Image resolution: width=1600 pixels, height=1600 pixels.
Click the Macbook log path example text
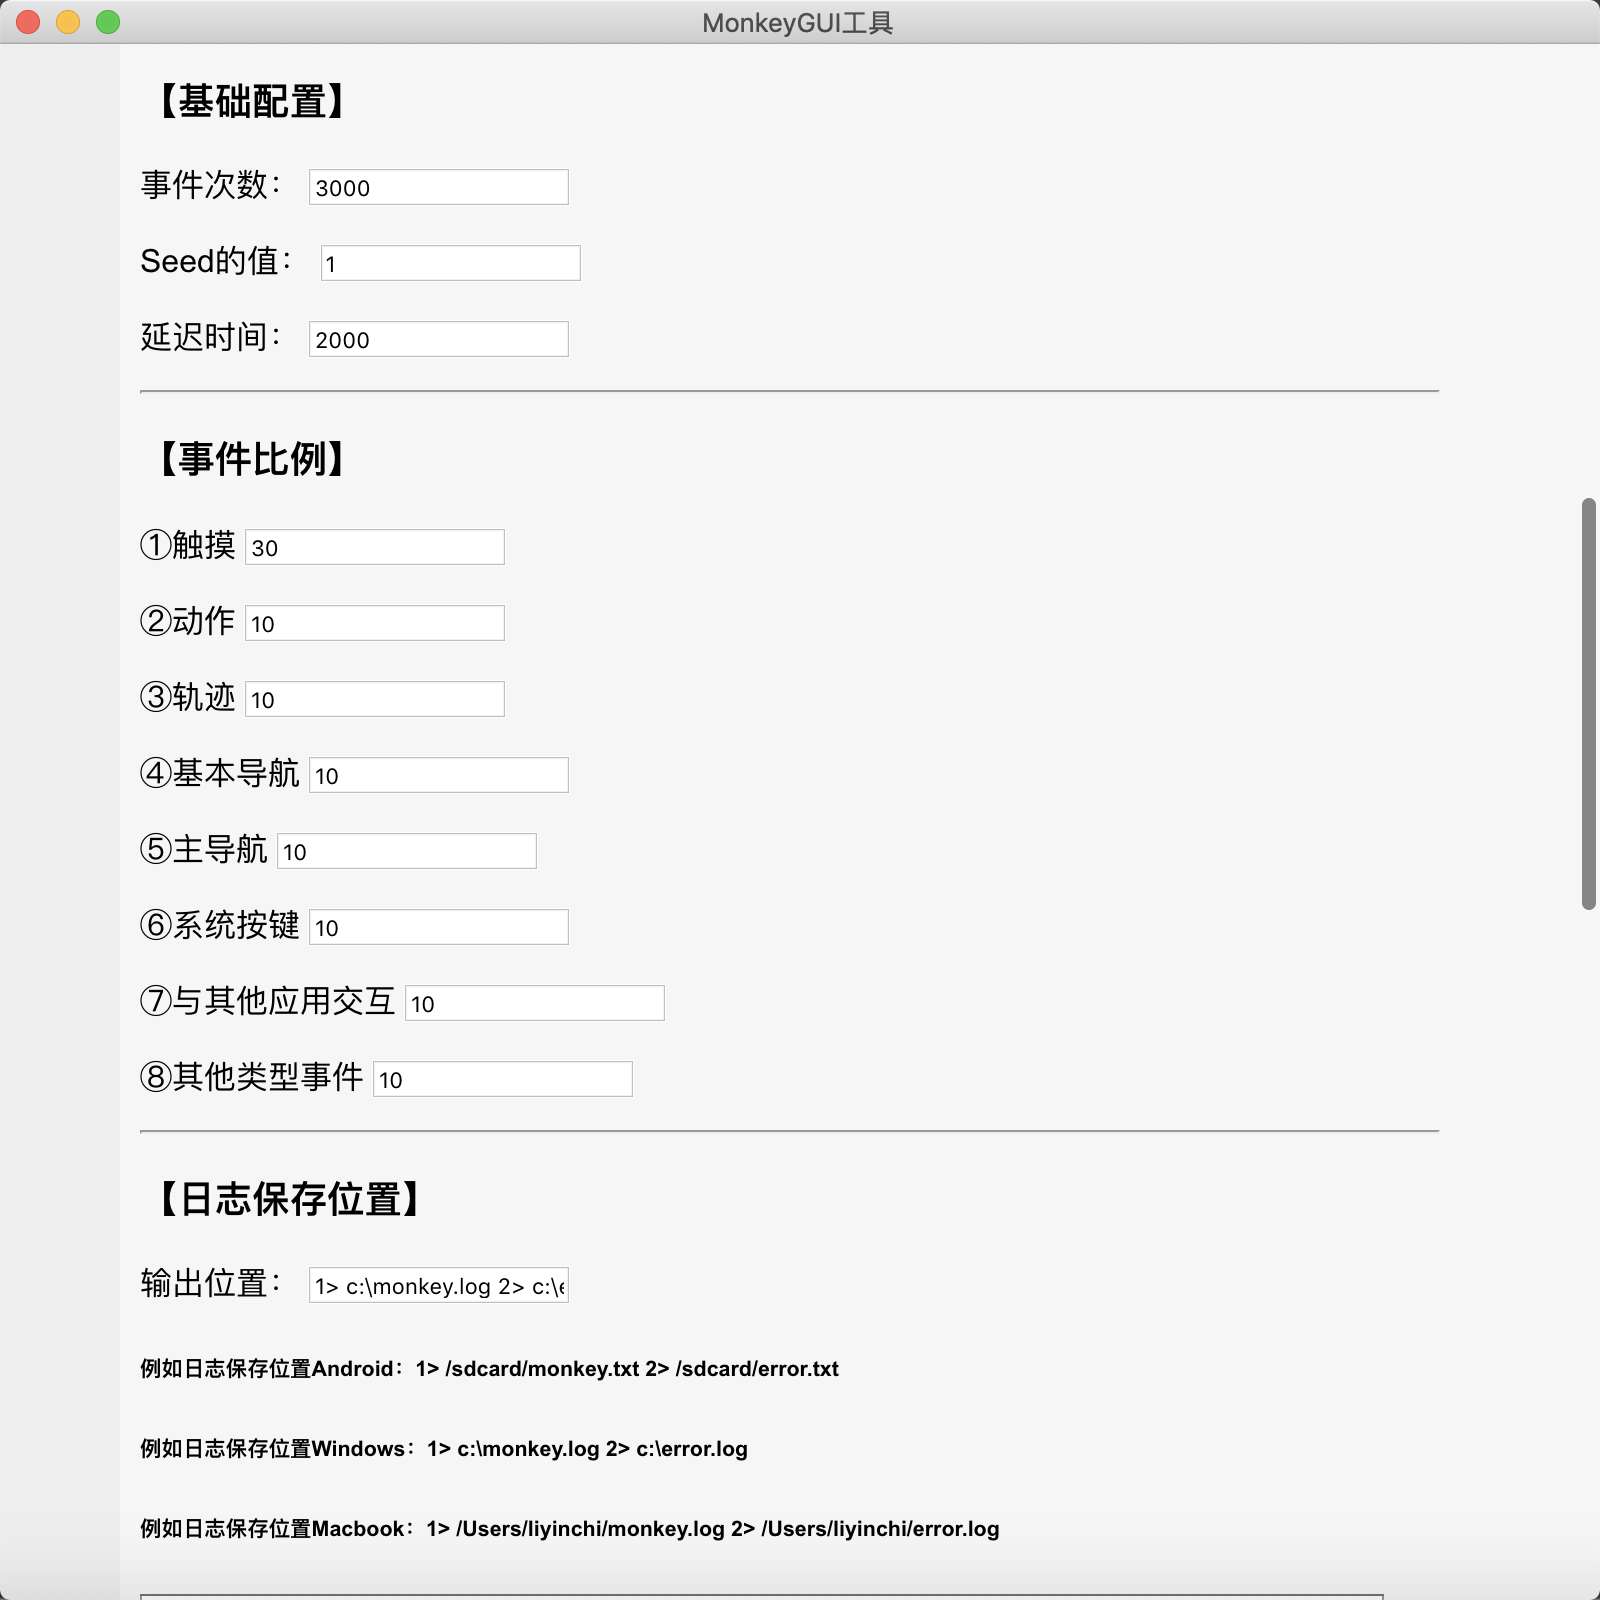569,1529
